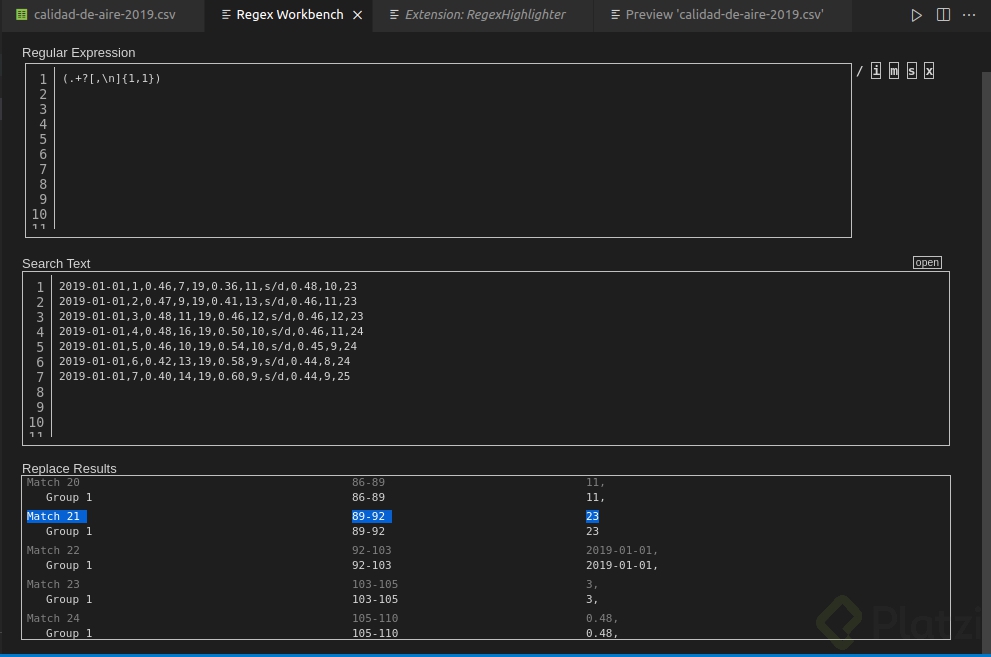Click search text line 5 ending 0.45,9,24
The image size is (991, 657).
pyautogui.click(x=208, y=346)
